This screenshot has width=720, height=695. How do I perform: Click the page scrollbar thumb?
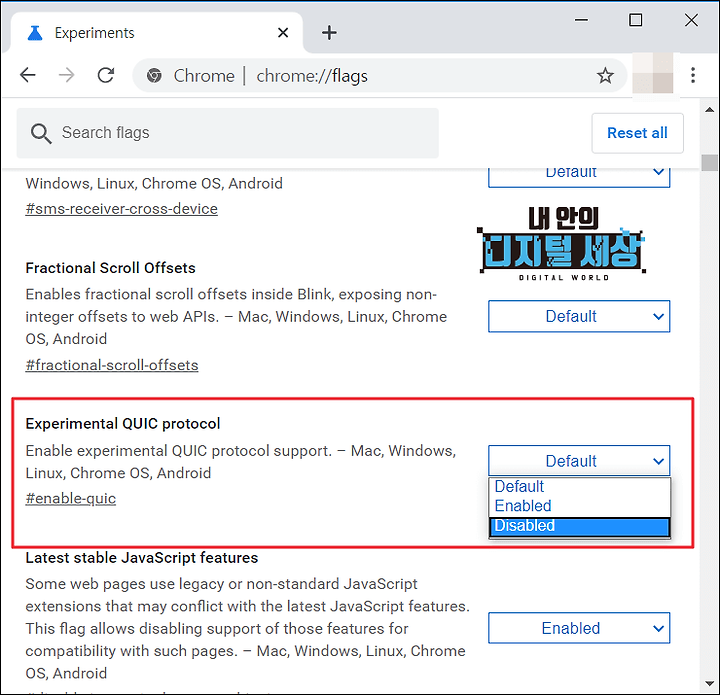tap(709, 163)
